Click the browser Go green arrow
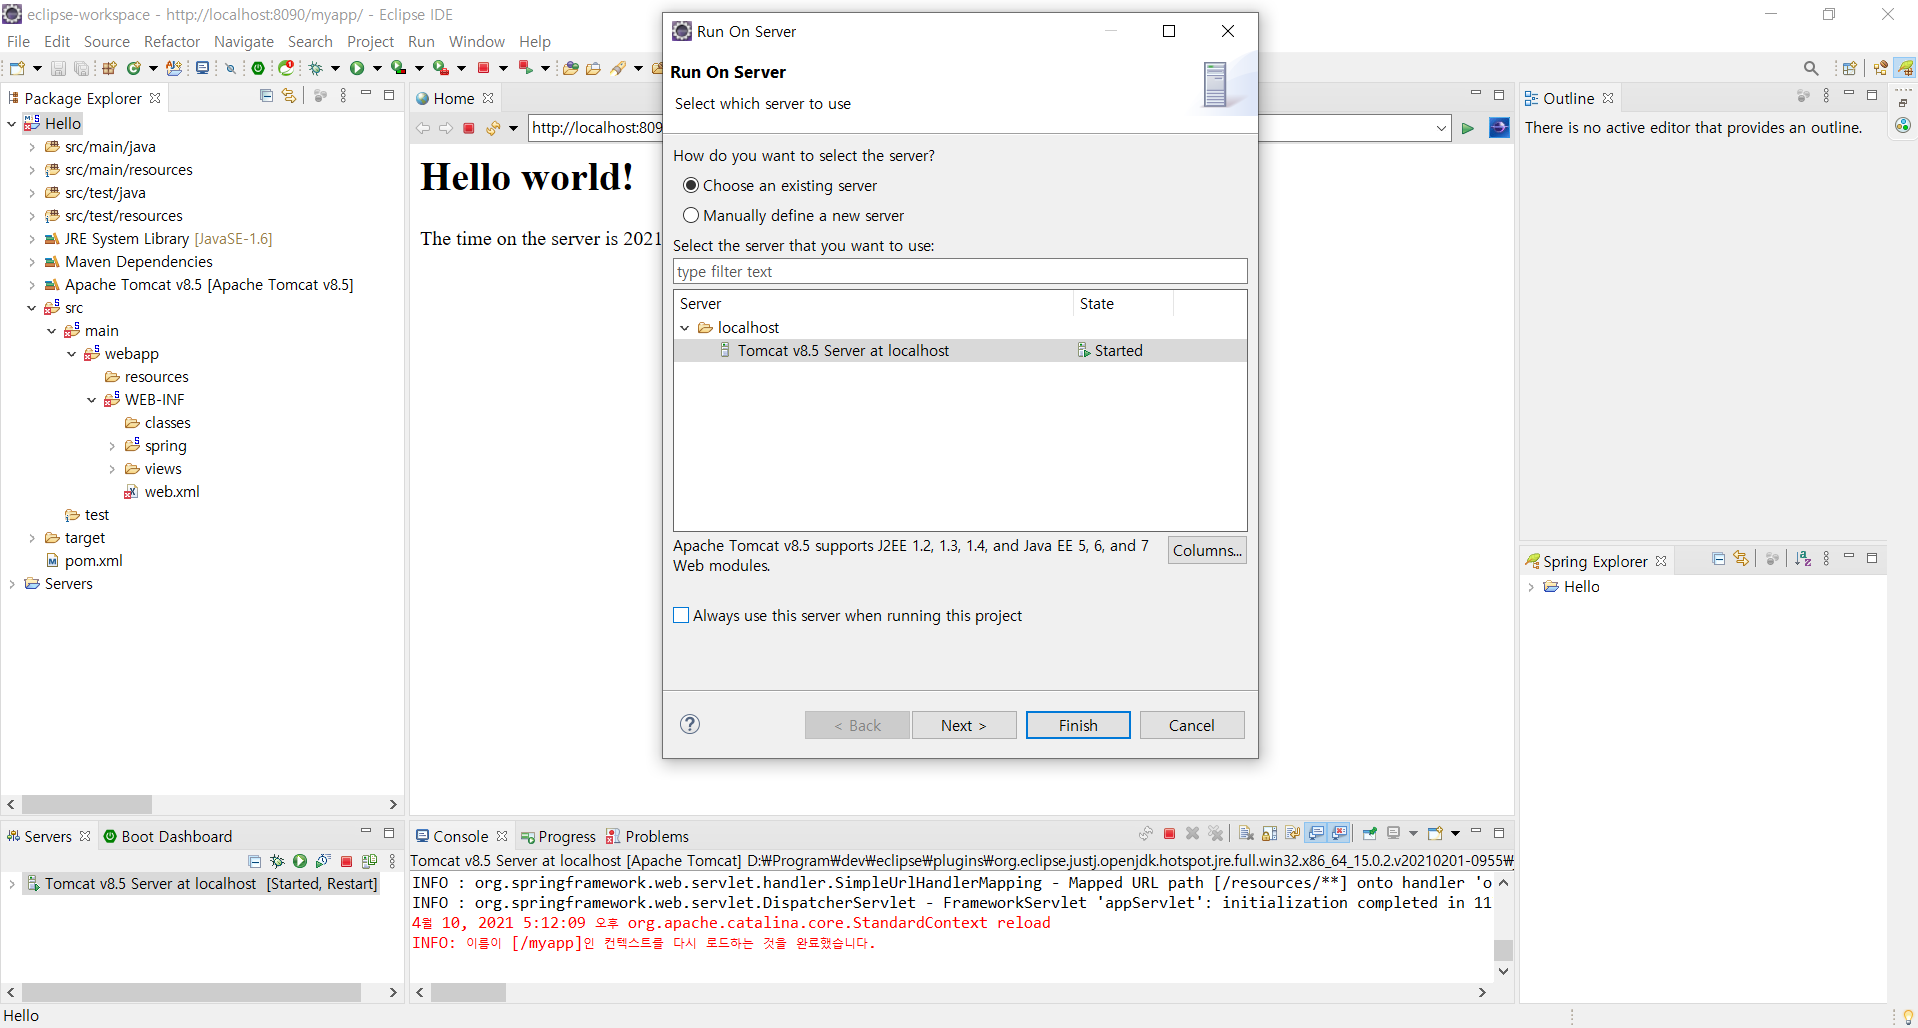 pos(1468,128)
